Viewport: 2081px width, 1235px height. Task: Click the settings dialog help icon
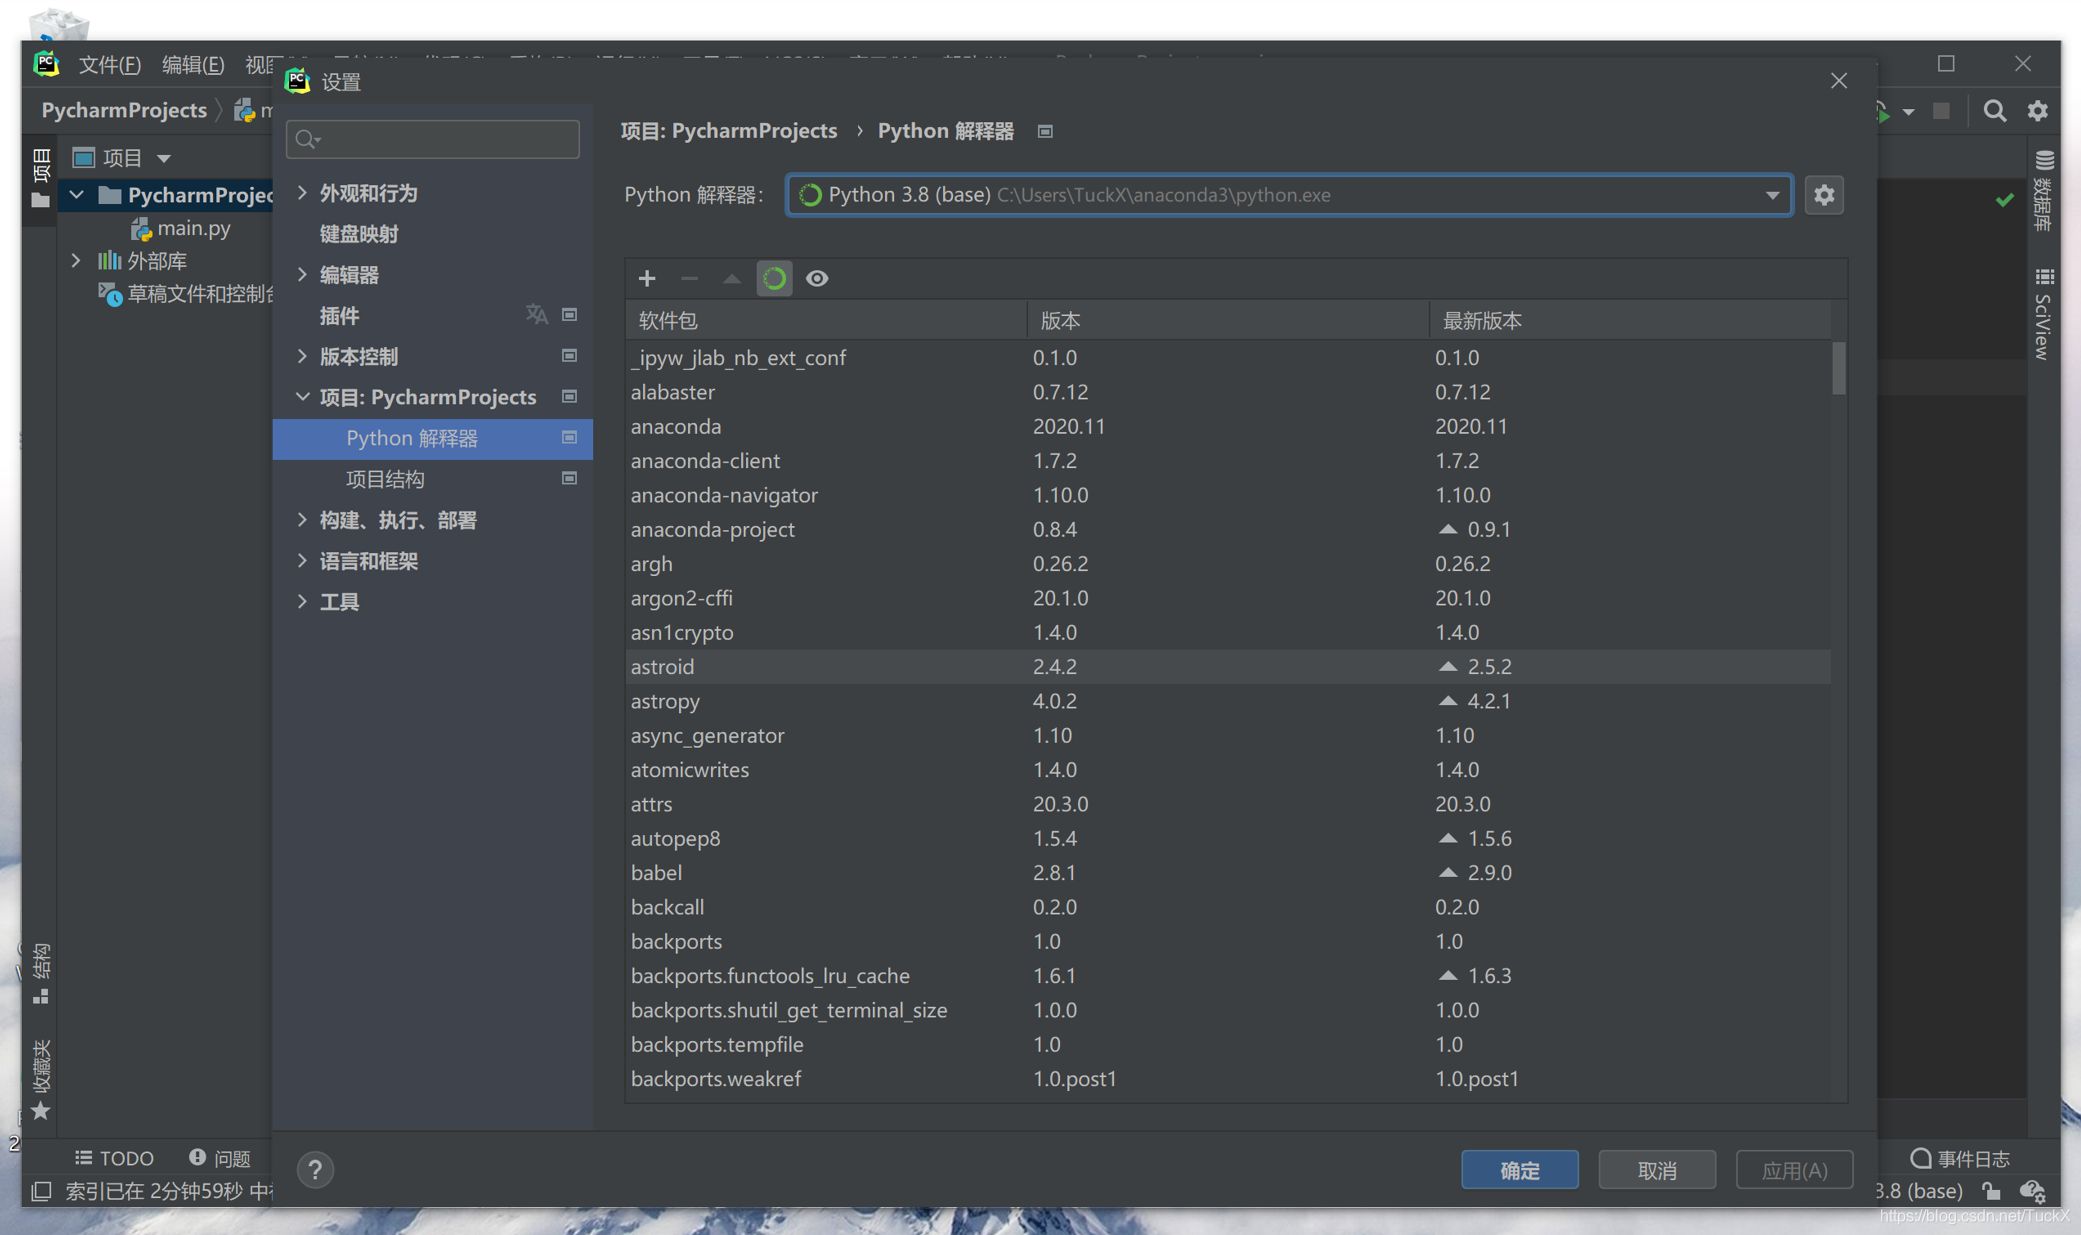(x=315, y=1169)
